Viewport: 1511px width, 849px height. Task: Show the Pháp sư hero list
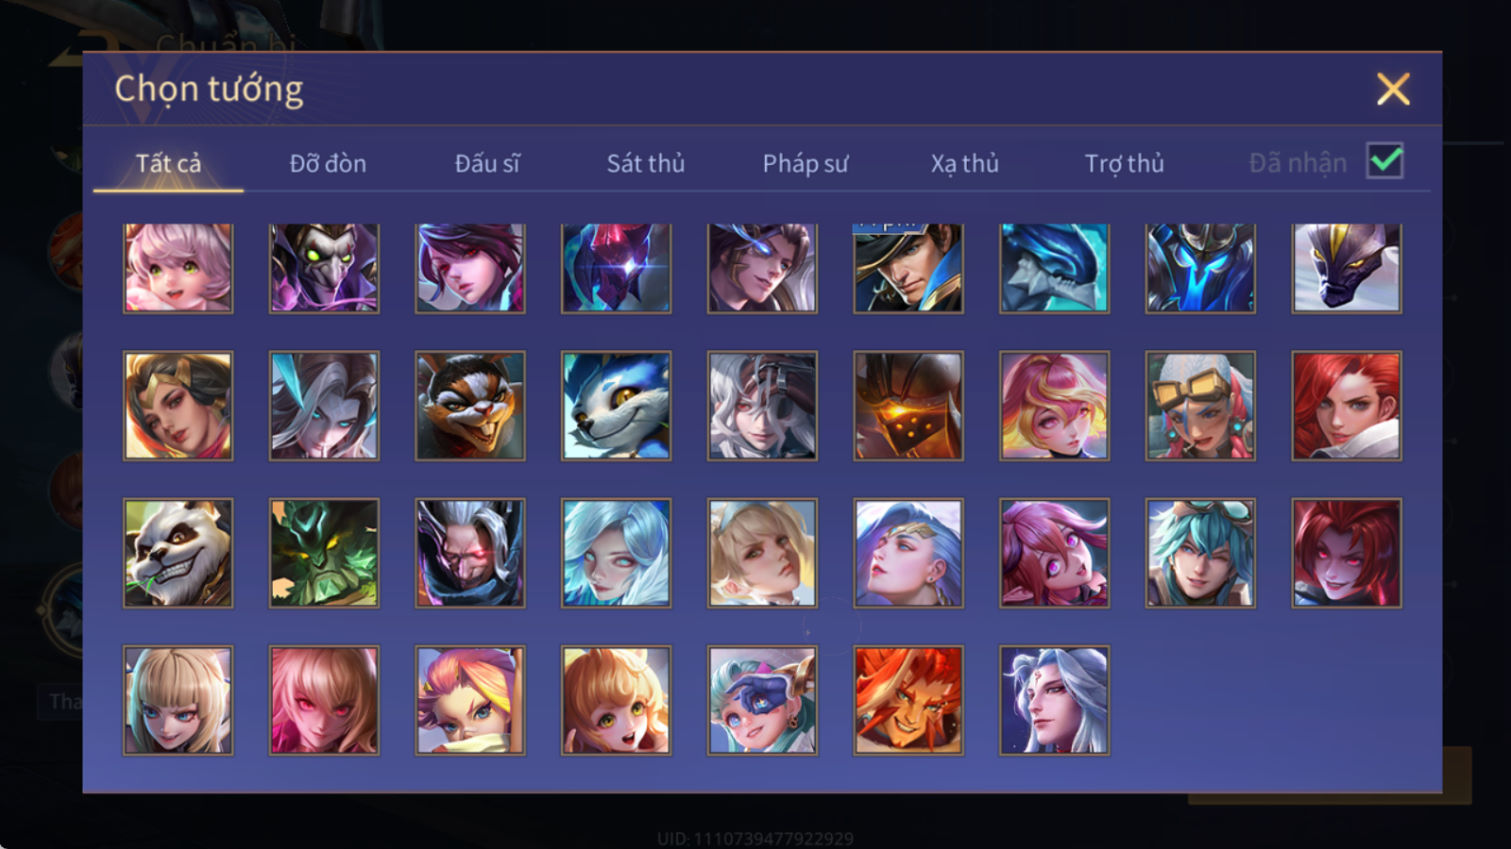click(805, 163)
